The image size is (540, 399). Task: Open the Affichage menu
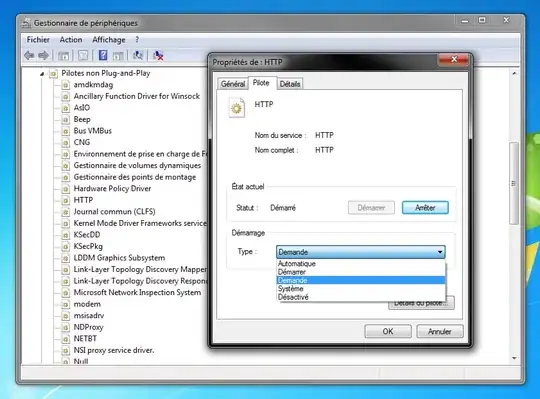click(109, 40)
